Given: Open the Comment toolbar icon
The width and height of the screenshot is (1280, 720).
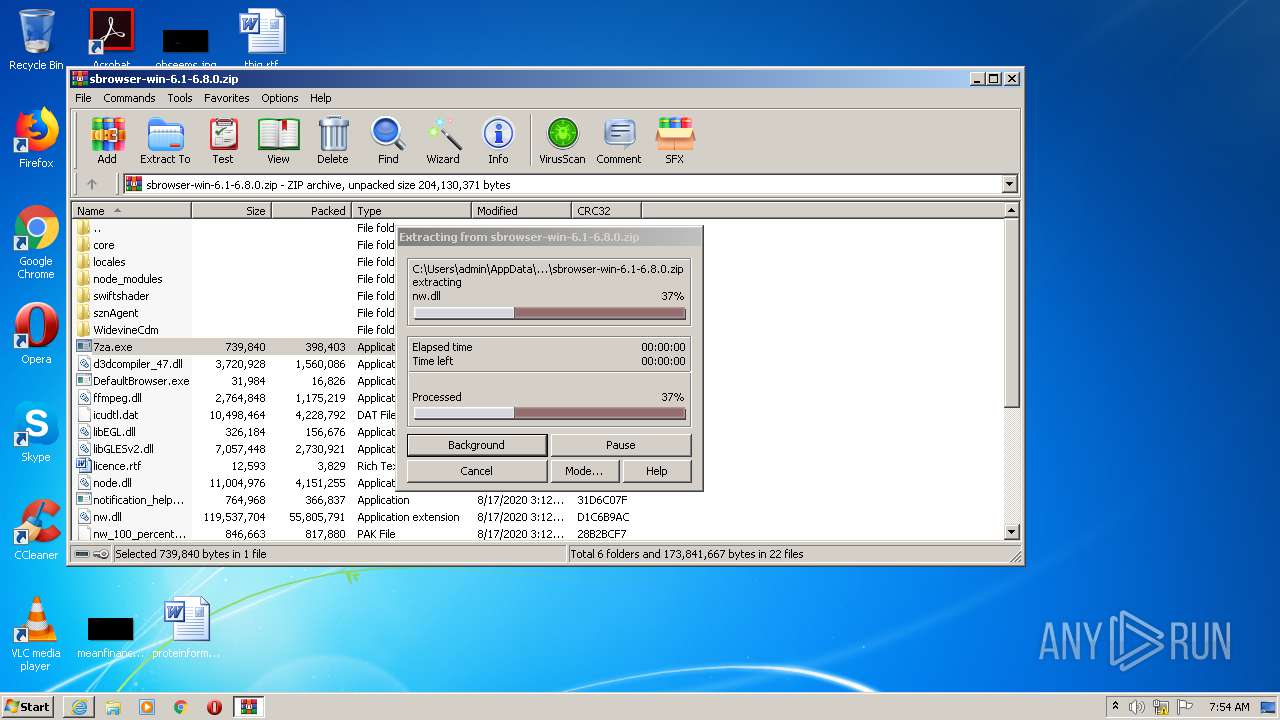Looking at the screenshot, I should point(619,140).
